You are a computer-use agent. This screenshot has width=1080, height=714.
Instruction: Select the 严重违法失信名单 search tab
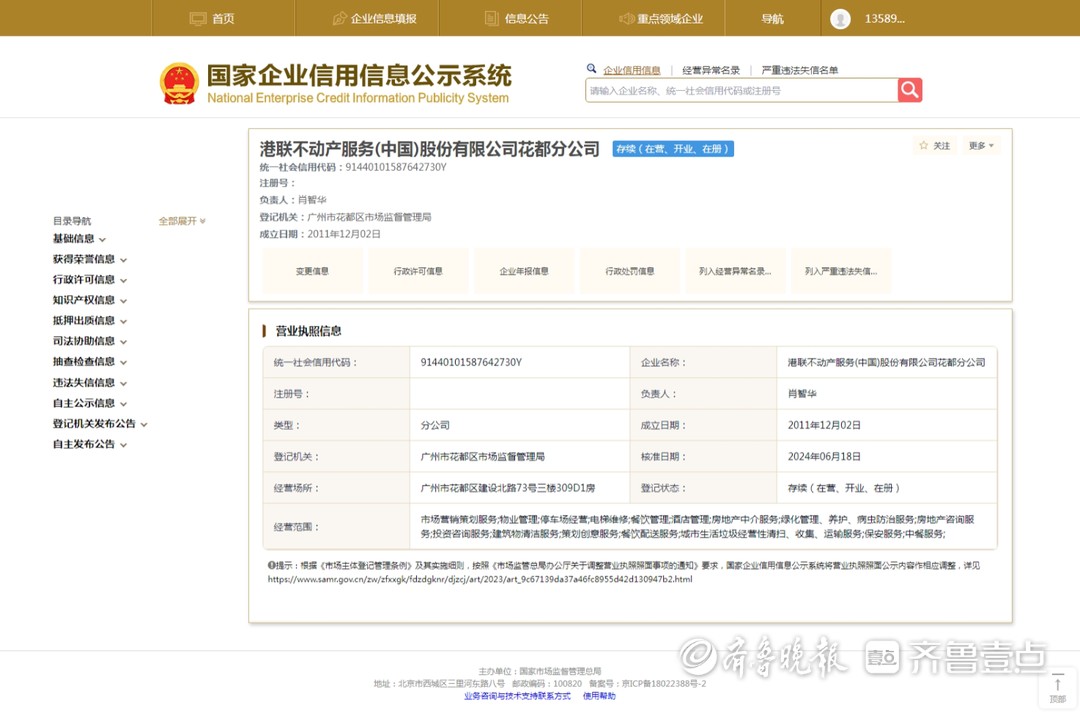click(x=800, y=70)
